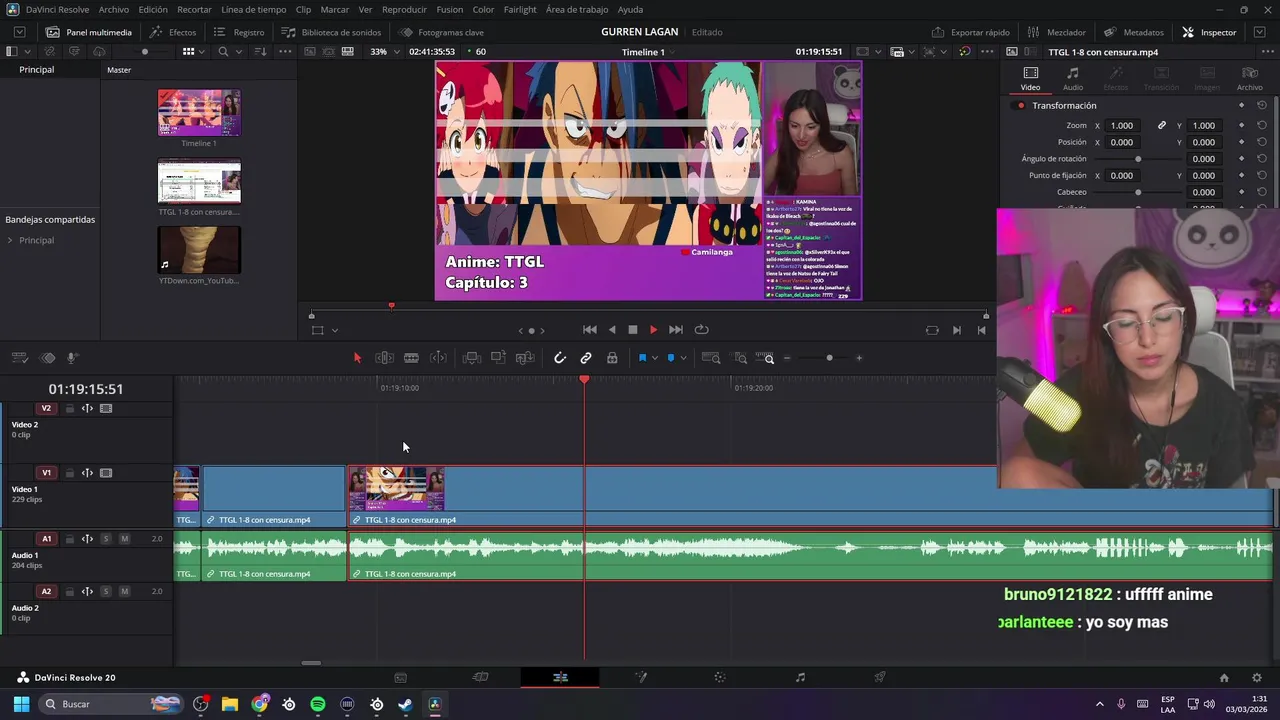Edit Zoom X value field
This screenshot has width=1280, height=720.
pos(1122,125)
